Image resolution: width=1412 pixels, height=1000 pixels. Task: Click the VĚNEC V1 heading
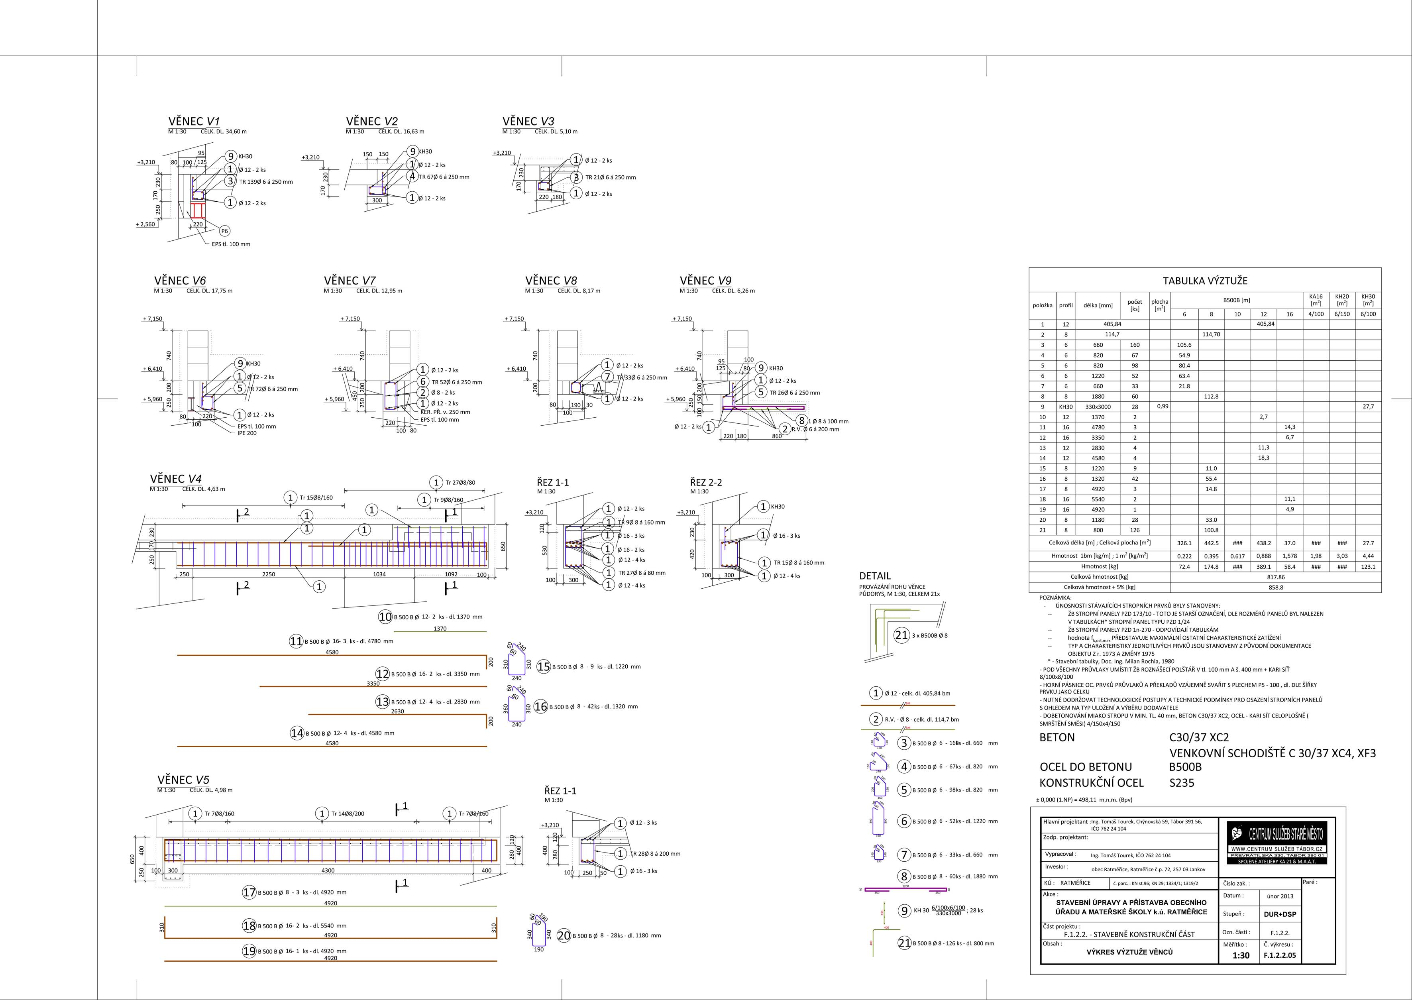193,121
